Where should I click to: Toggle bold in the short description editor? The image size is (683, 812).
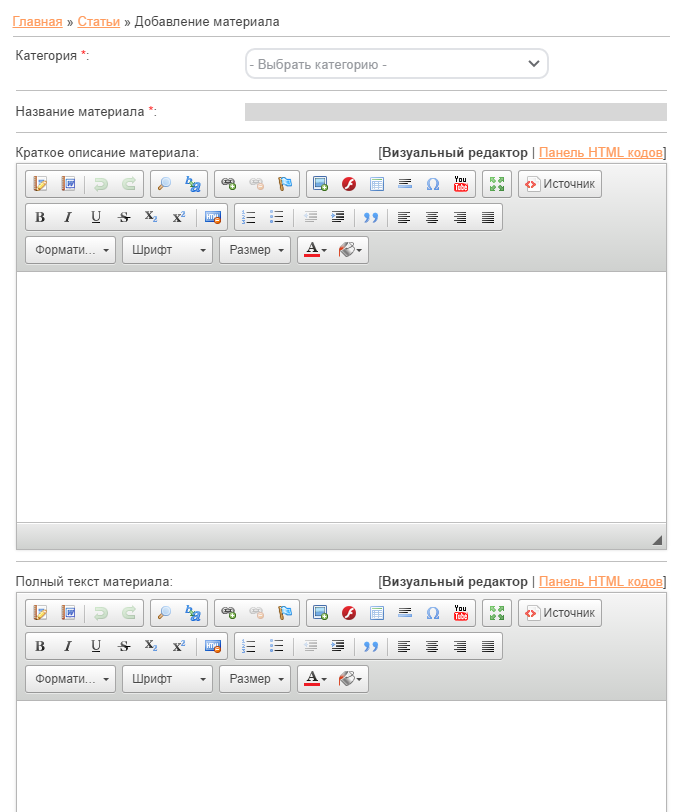tap(40, 217)
